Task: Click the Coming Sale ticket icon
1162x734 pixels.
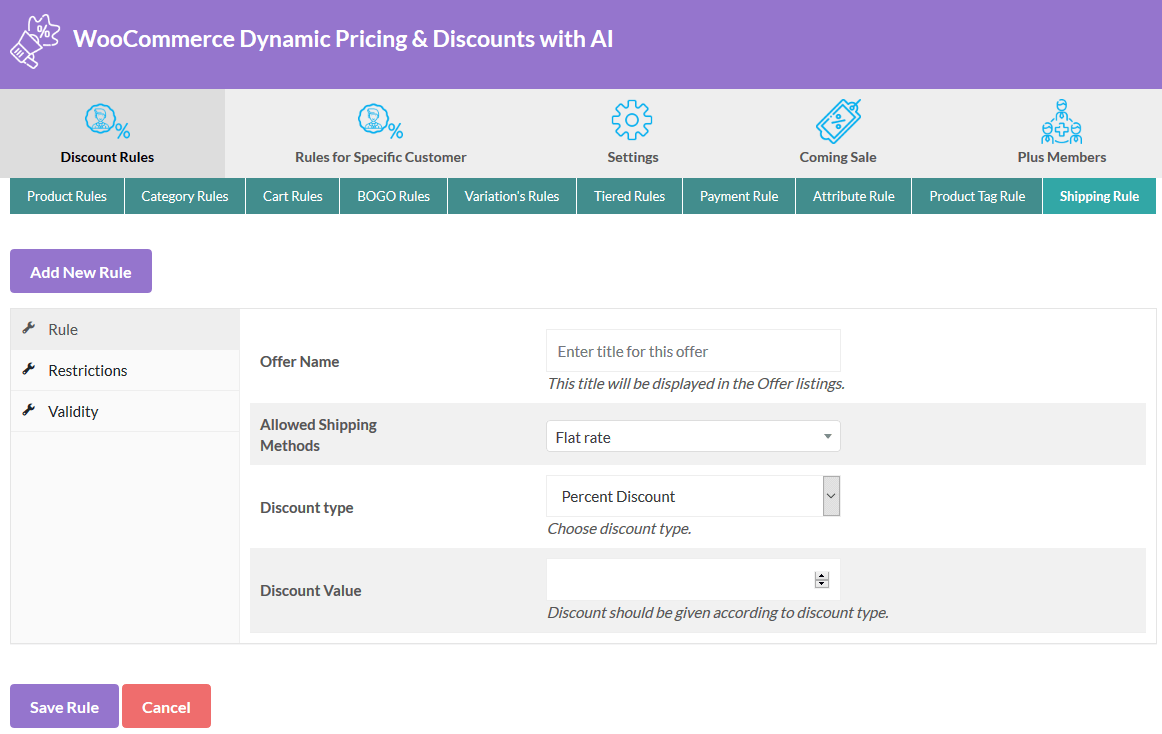Action: (x=837, y=122)
